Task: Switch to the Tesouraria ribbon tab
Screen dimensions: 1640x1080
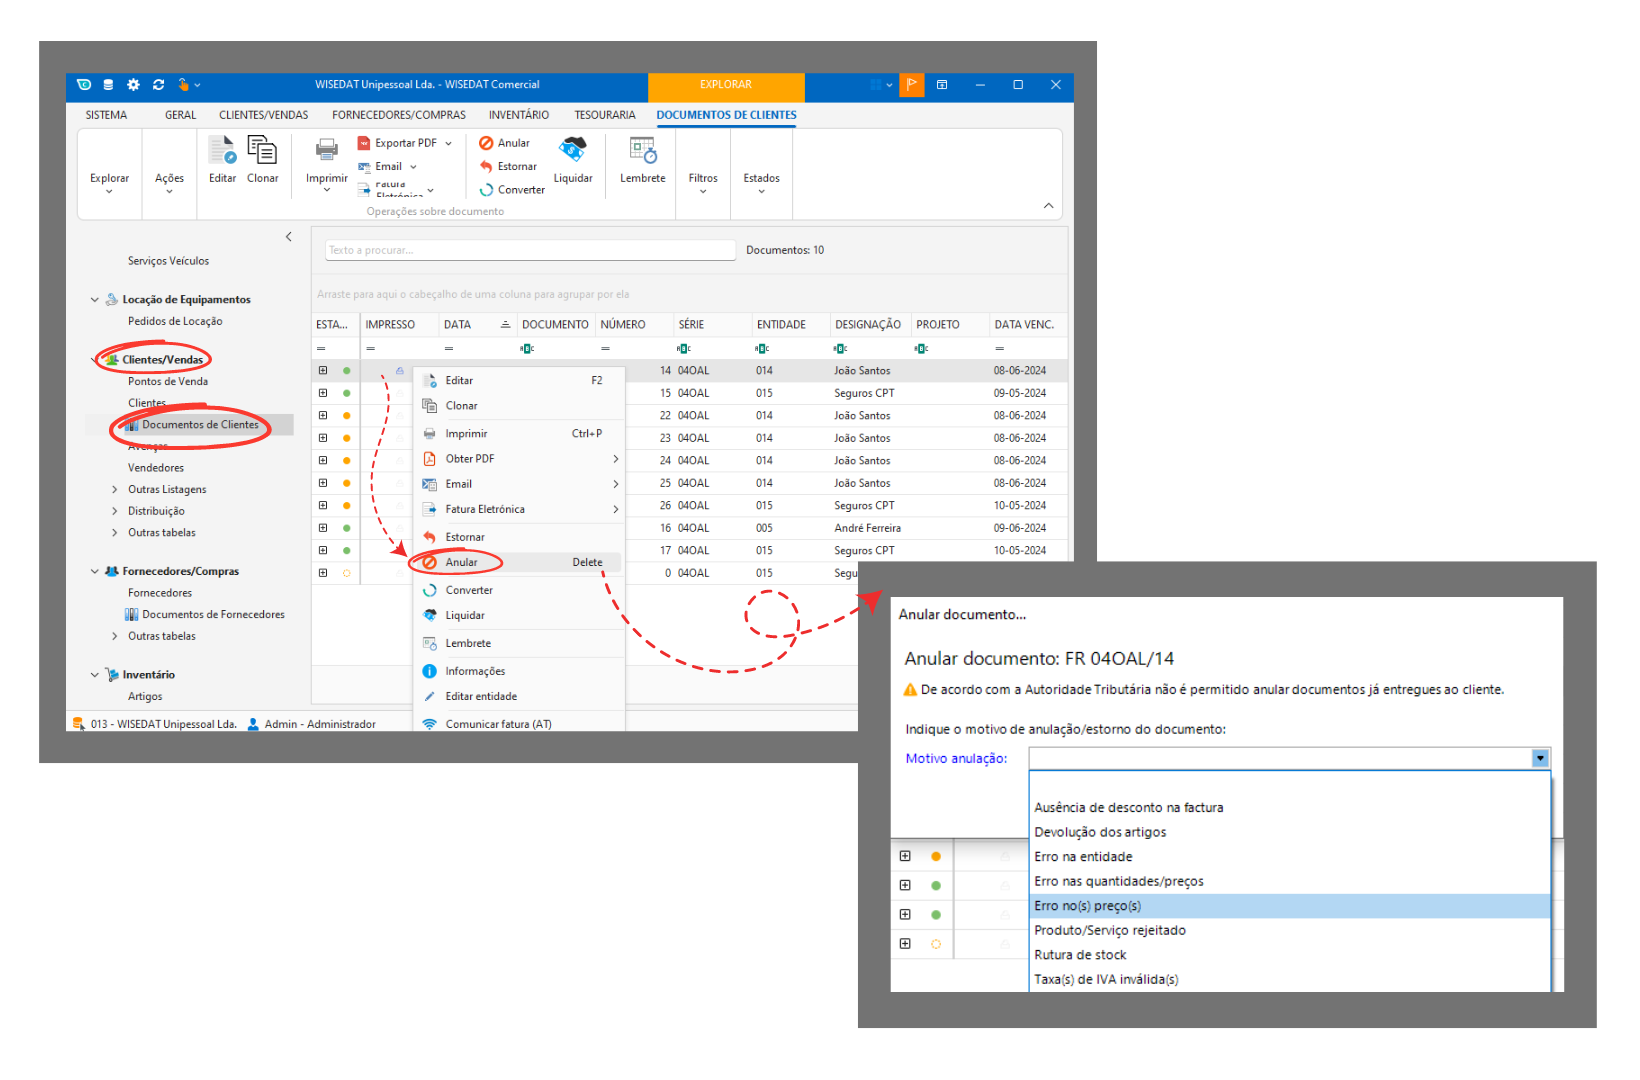Action: (604, 115)
